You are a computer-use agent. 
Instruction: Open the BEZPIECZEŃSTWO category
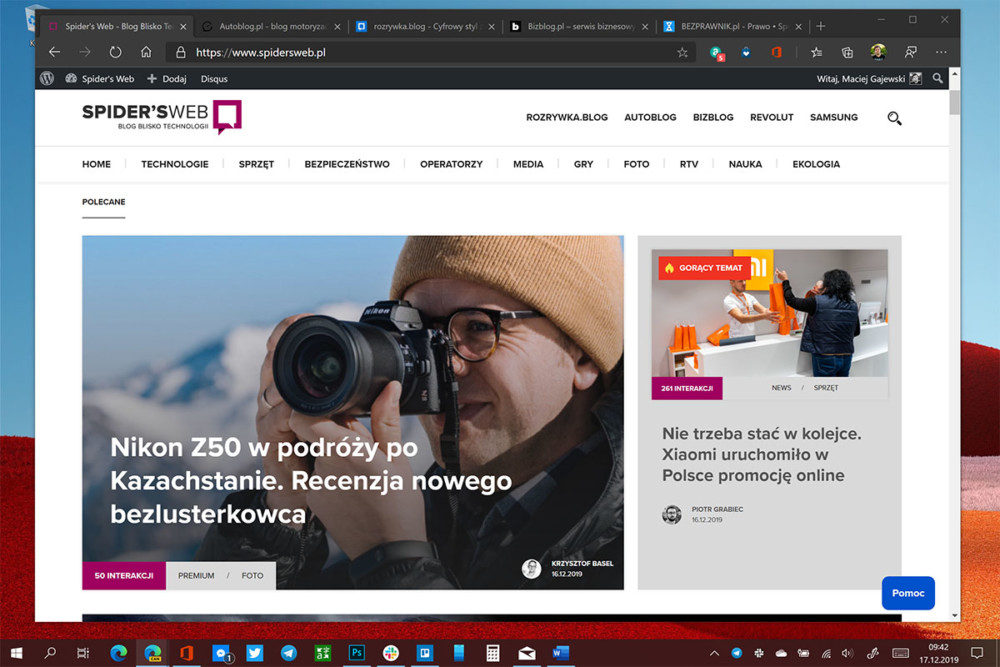347,164
